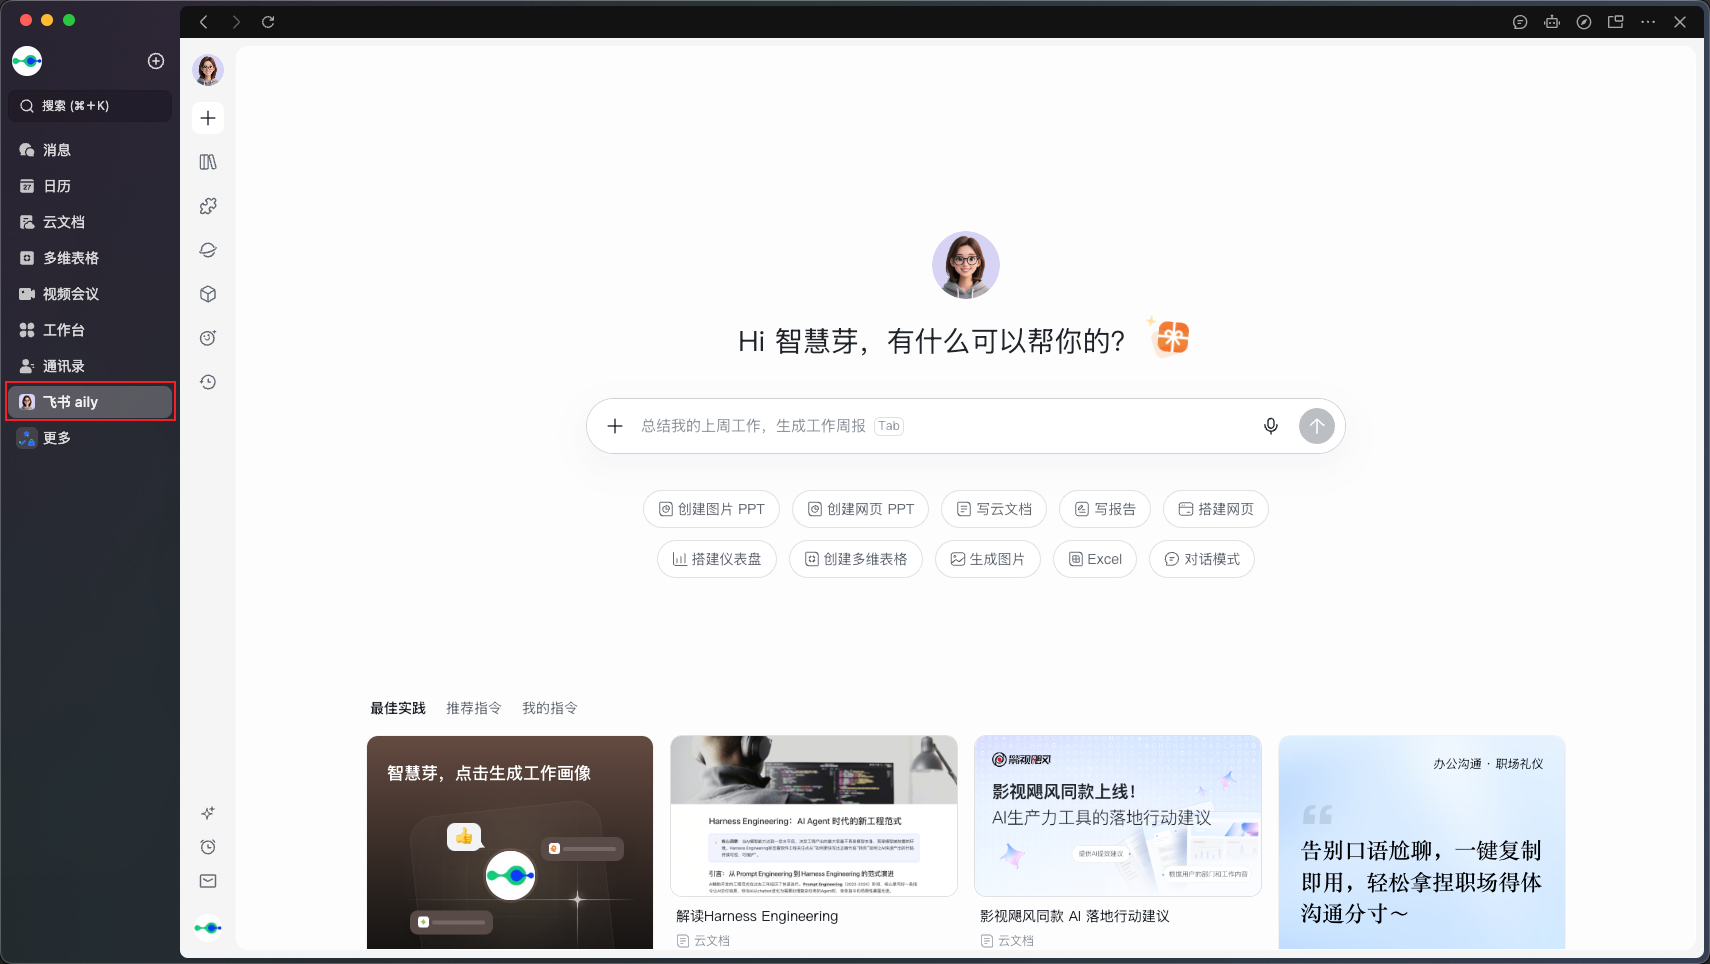Open 通讯录 contacts section

(90, 366)
